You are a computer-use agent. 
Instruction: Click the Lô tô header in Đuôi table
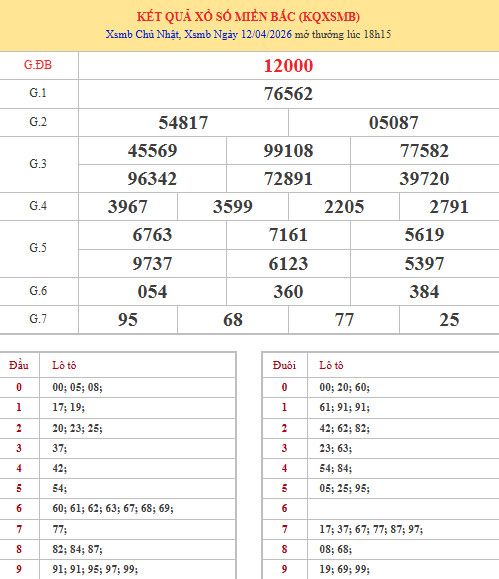[331, 365]
